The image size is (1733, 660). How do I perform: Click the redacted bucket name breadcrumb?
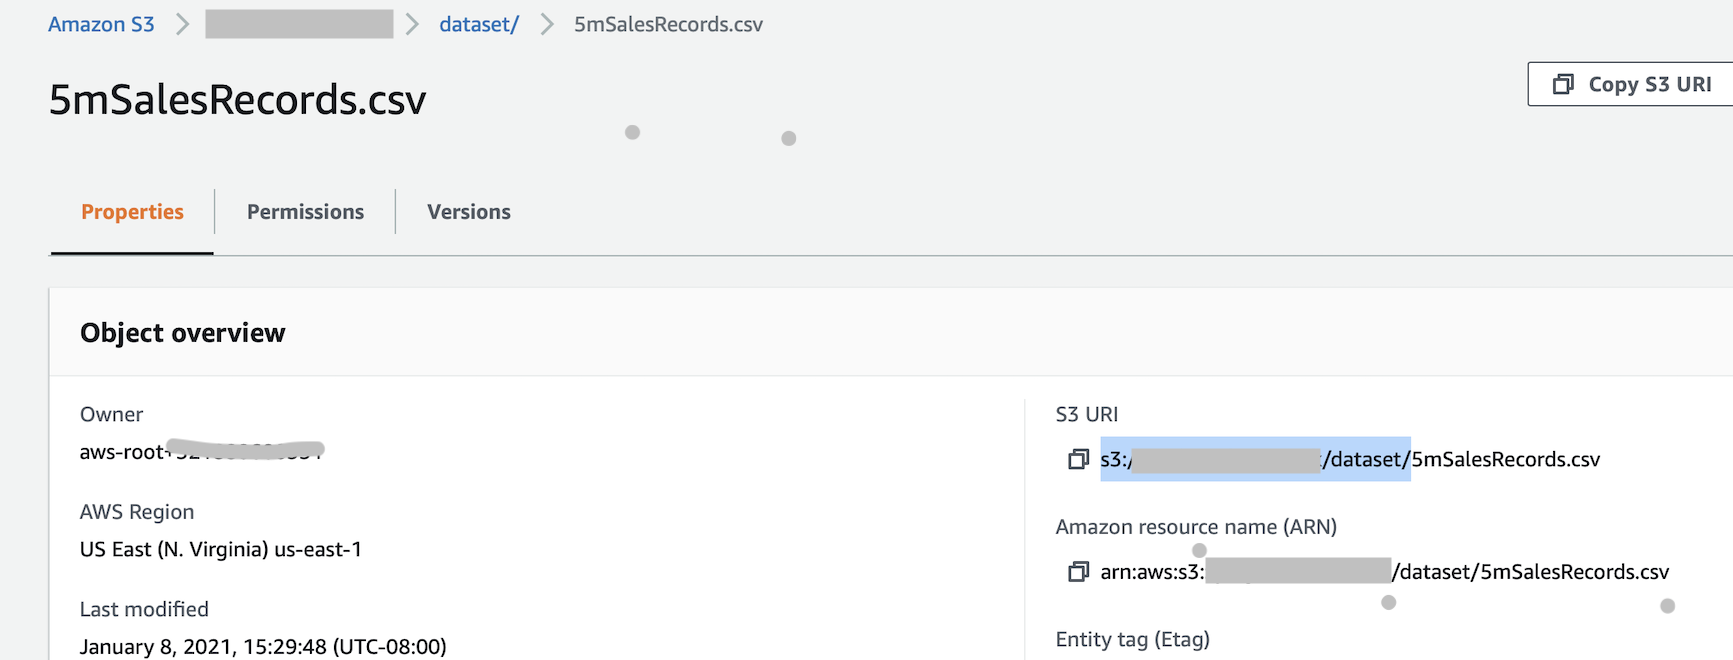[299, 24]
